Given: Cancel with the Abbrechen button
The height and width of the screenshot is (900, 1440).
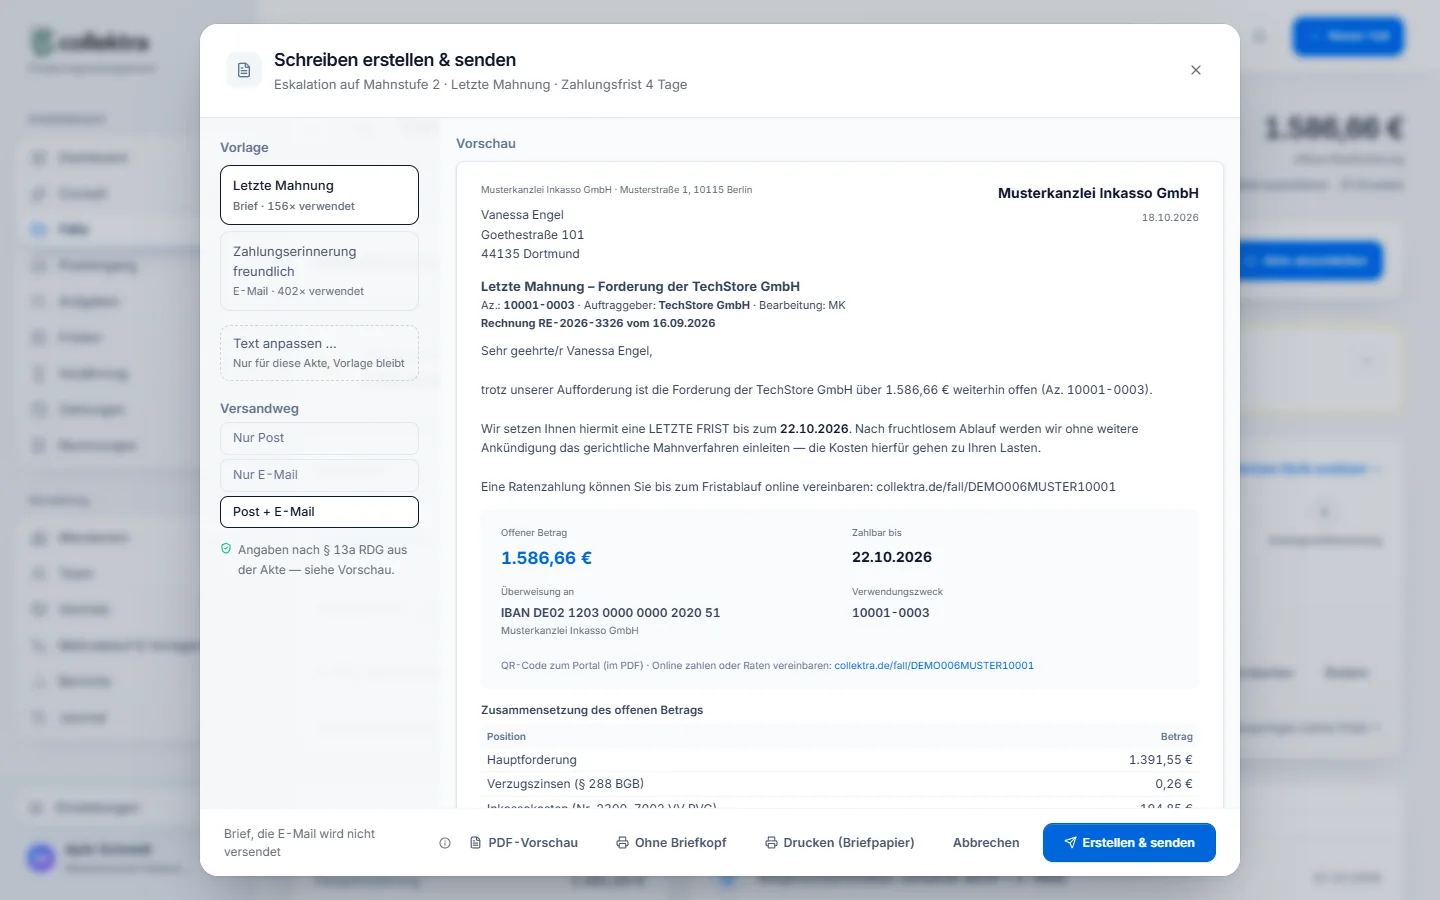Looking at the screenshot, I should [986, 843].
